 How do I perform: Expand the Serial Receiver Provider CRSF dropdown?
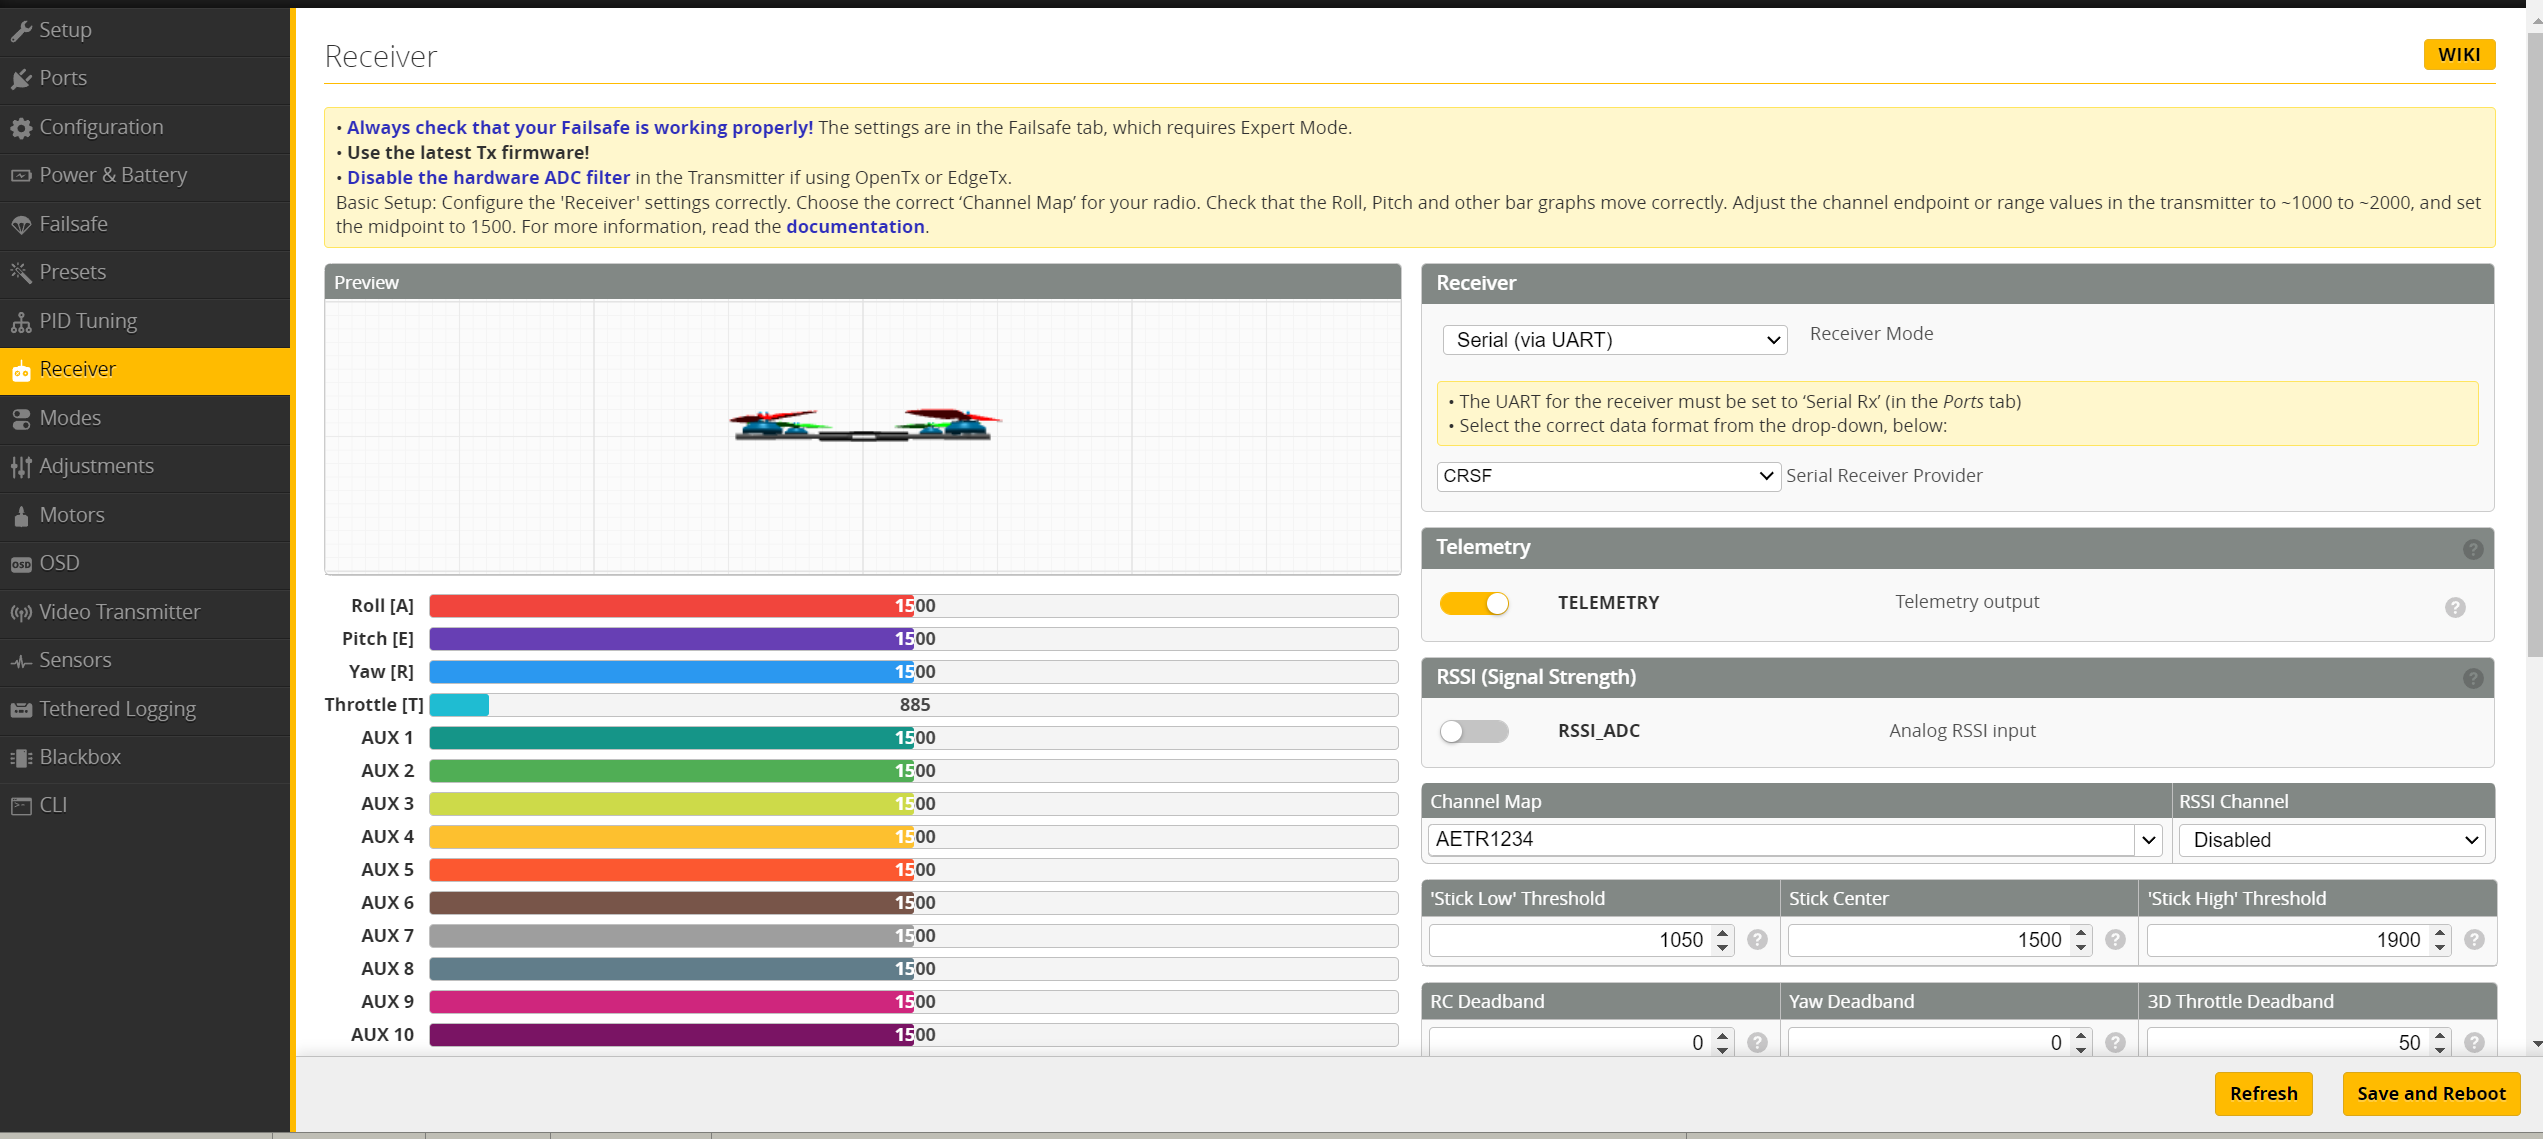1608,476
